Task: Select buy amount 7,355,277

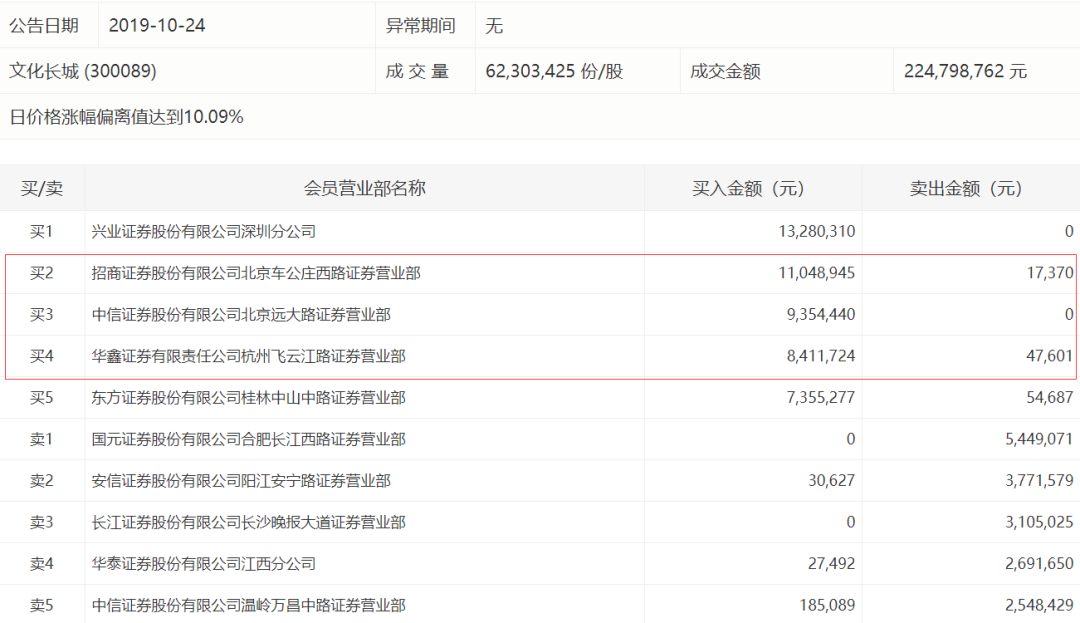Action: point(820,397)
